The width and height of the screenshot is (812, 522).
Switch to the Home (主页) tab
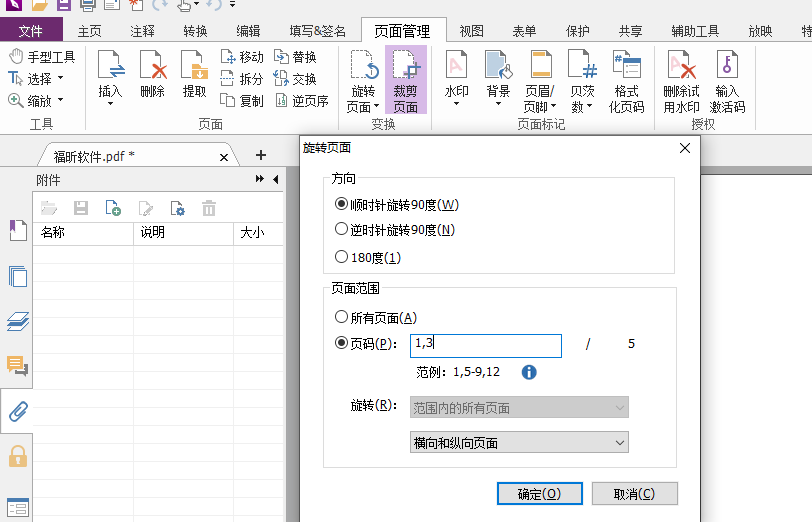(x=89, y=31)
